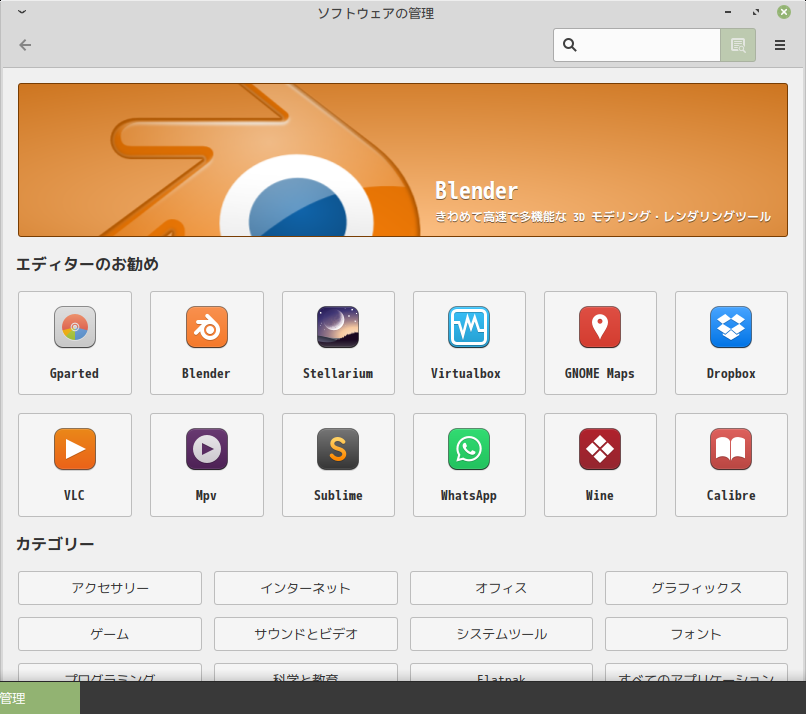
Task: Browse the フォント category
Action: [x=697, y=634]
